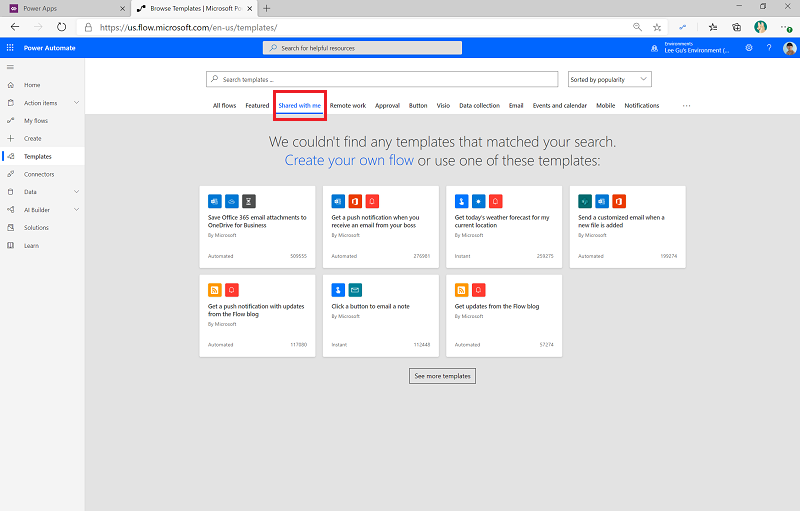The height and width of the screenshot is (511, 800).
Task: Open My flows in the sidebar
Action: [x=42, y=121]
